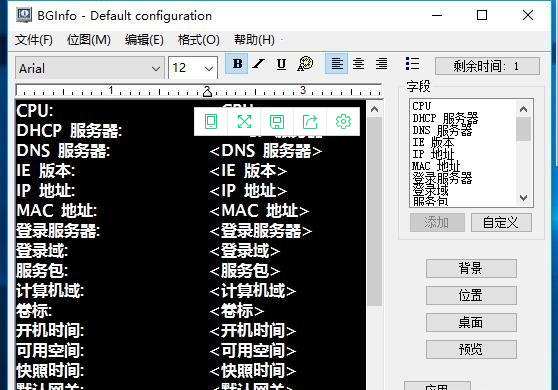Image resolution: width=558 pixels, height=390 pixels.
Task: Open the green gear settings icon
Action: pyautogui.click(x=343, y=122)
